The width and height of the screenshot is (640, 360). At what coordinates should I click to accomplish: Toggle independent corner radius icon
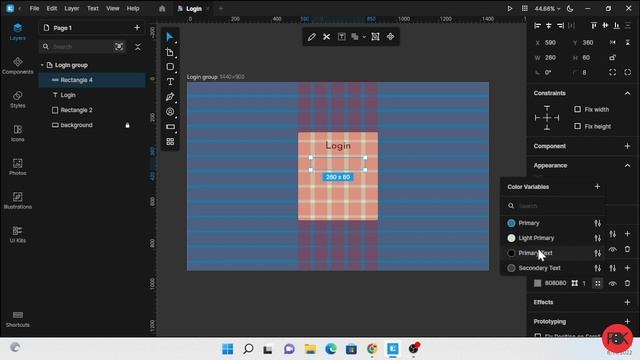pyautogui.click(x=613, y=72)
